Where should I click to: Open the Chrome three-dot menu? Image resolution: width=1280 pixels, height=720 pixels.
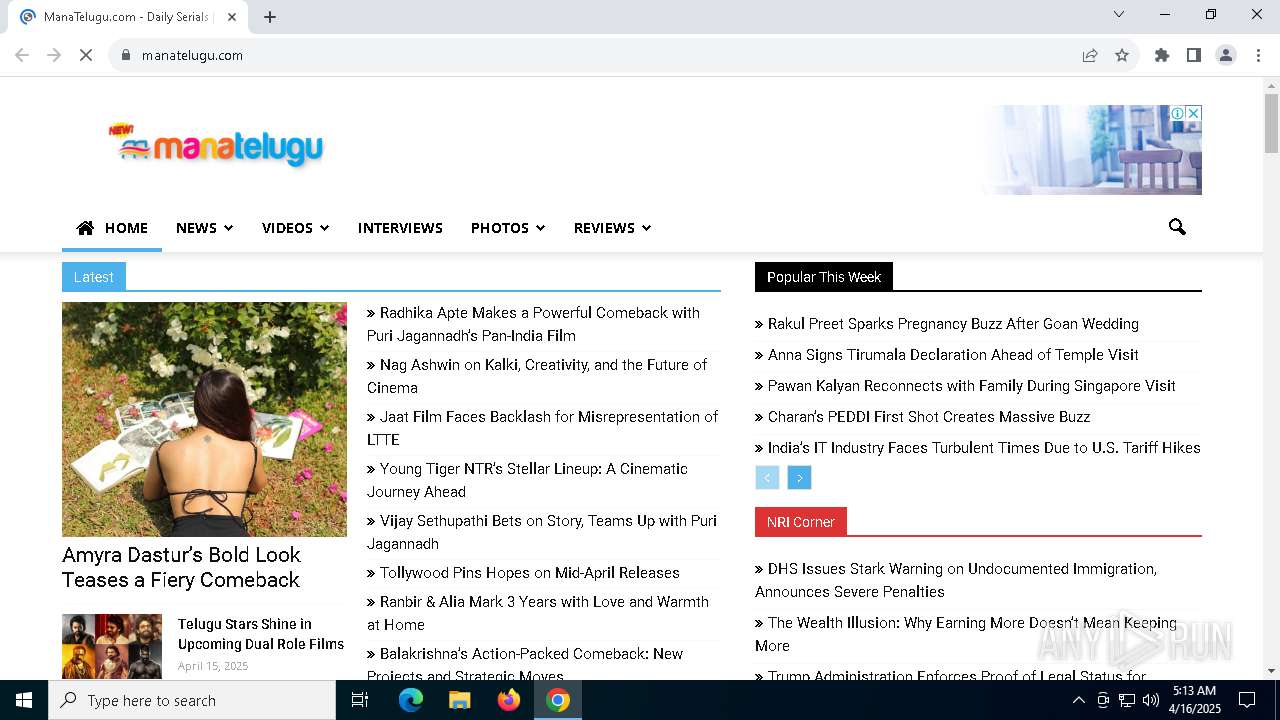pos(1258,55)
